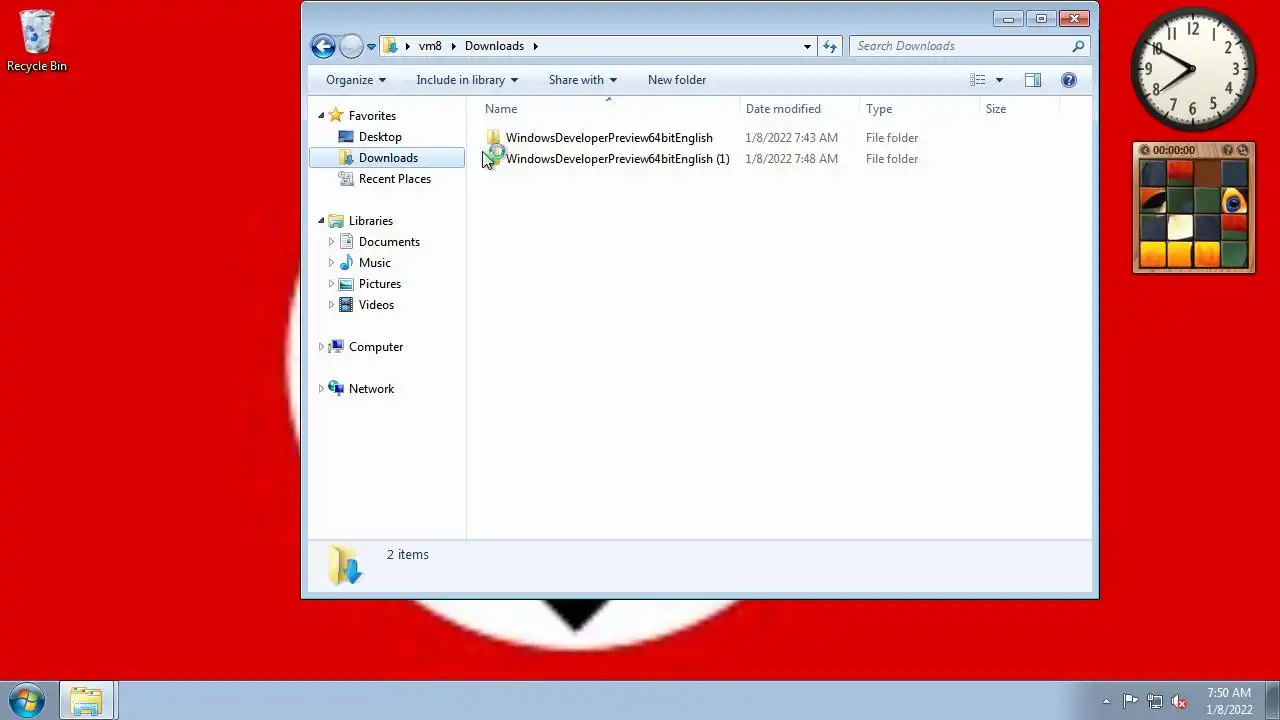Show the preview pane
Screen dimensions: 1280x720
tap(1033, 80)
